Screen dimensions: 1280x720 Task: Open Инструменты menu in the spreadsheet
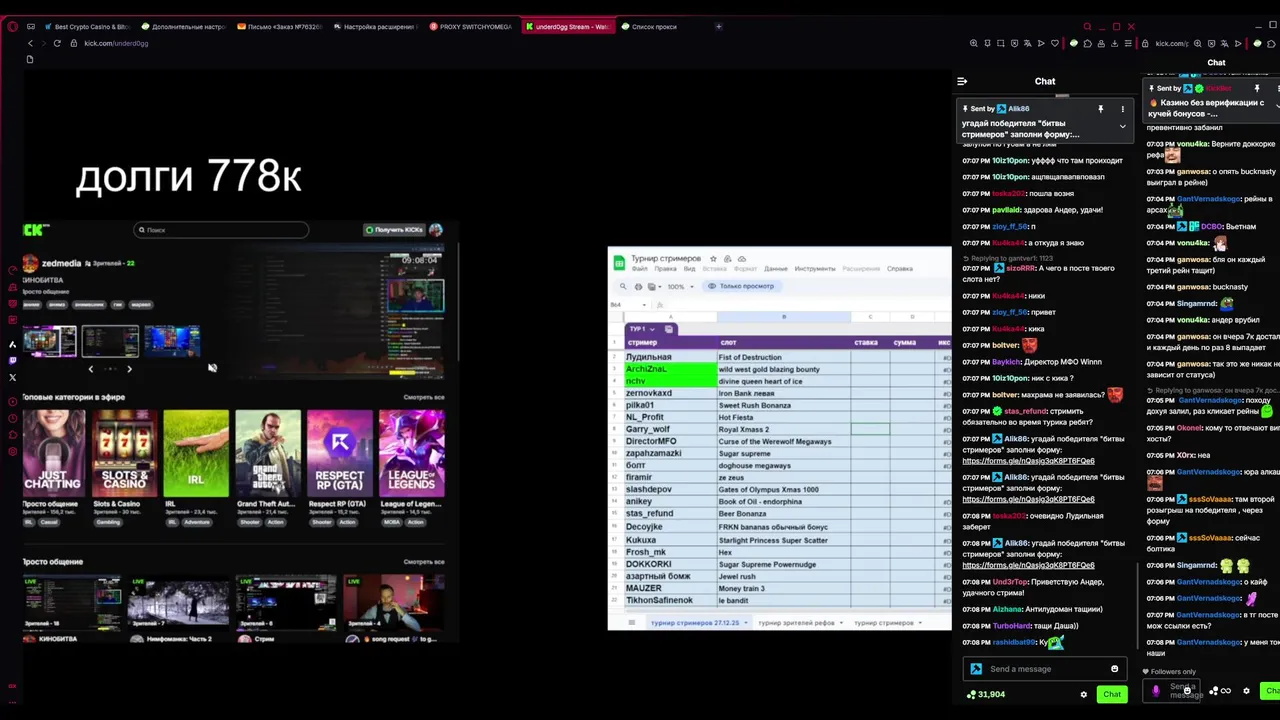click(815, 269)
